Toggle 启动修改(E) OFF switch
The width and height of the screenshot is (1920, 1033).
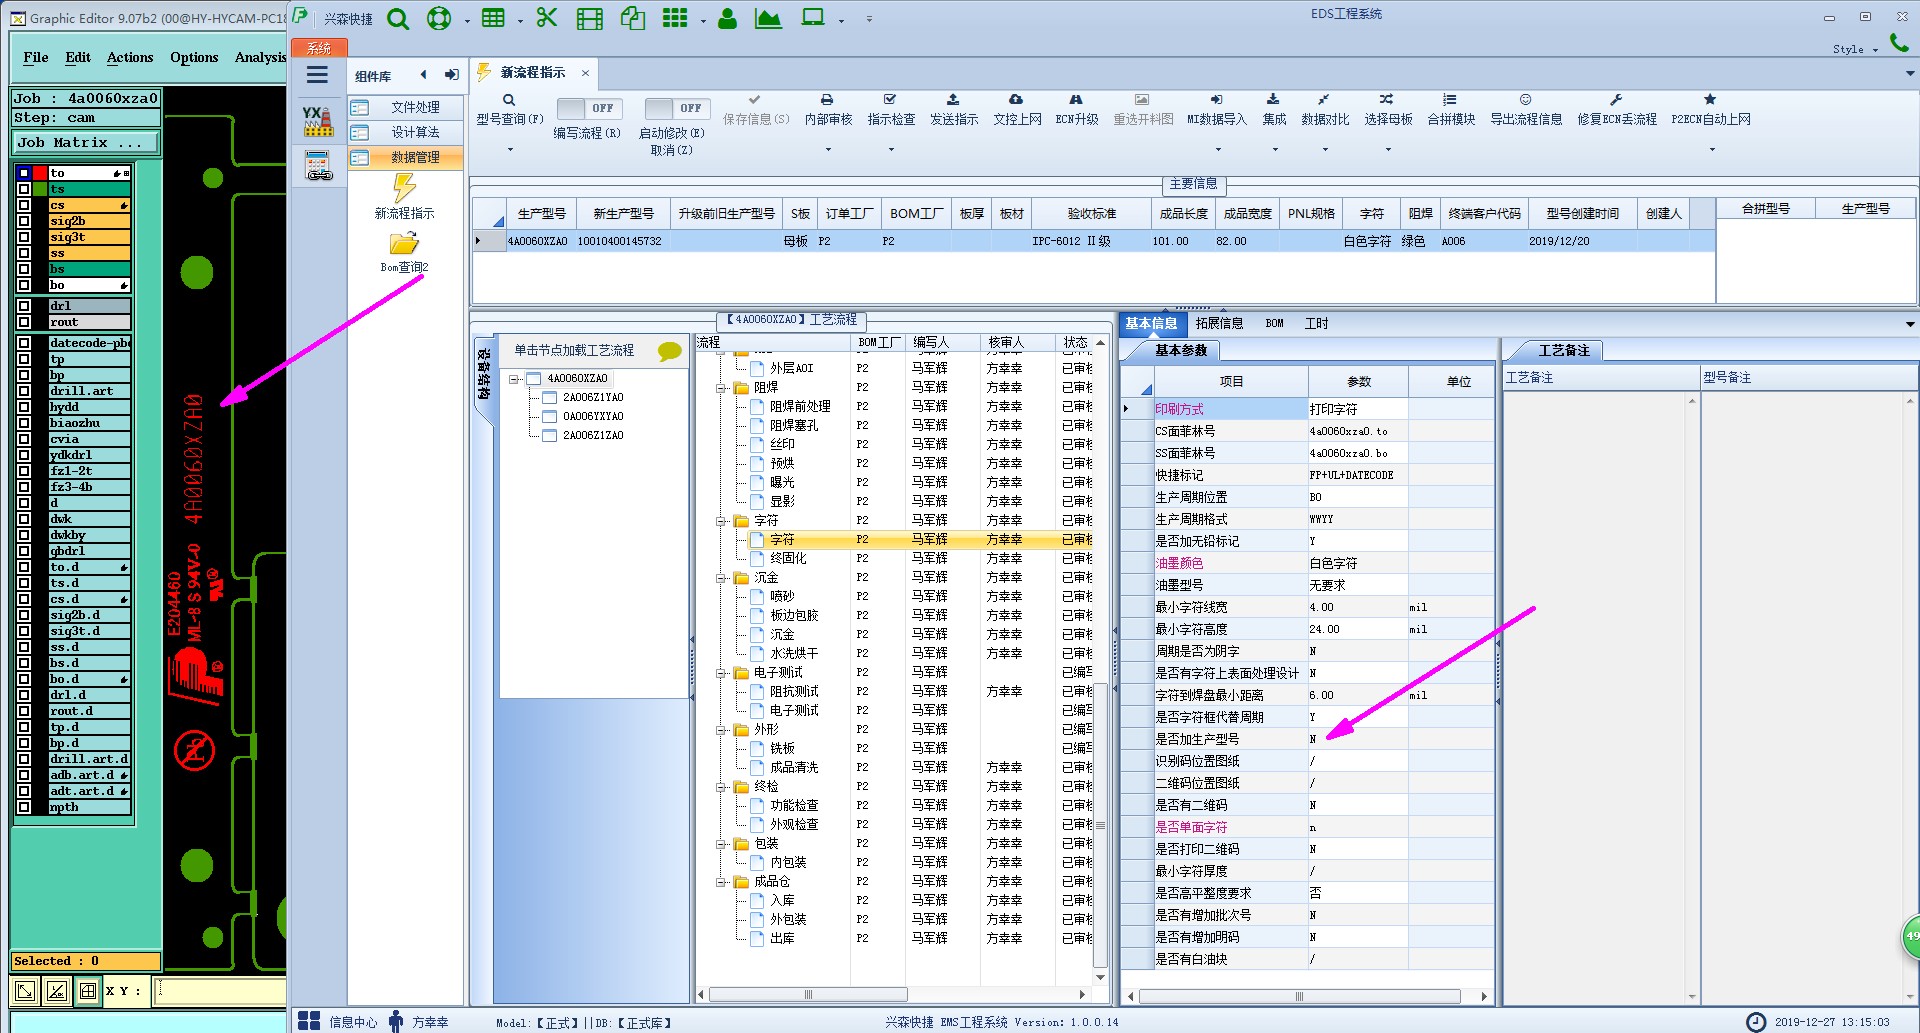(677, 108)
